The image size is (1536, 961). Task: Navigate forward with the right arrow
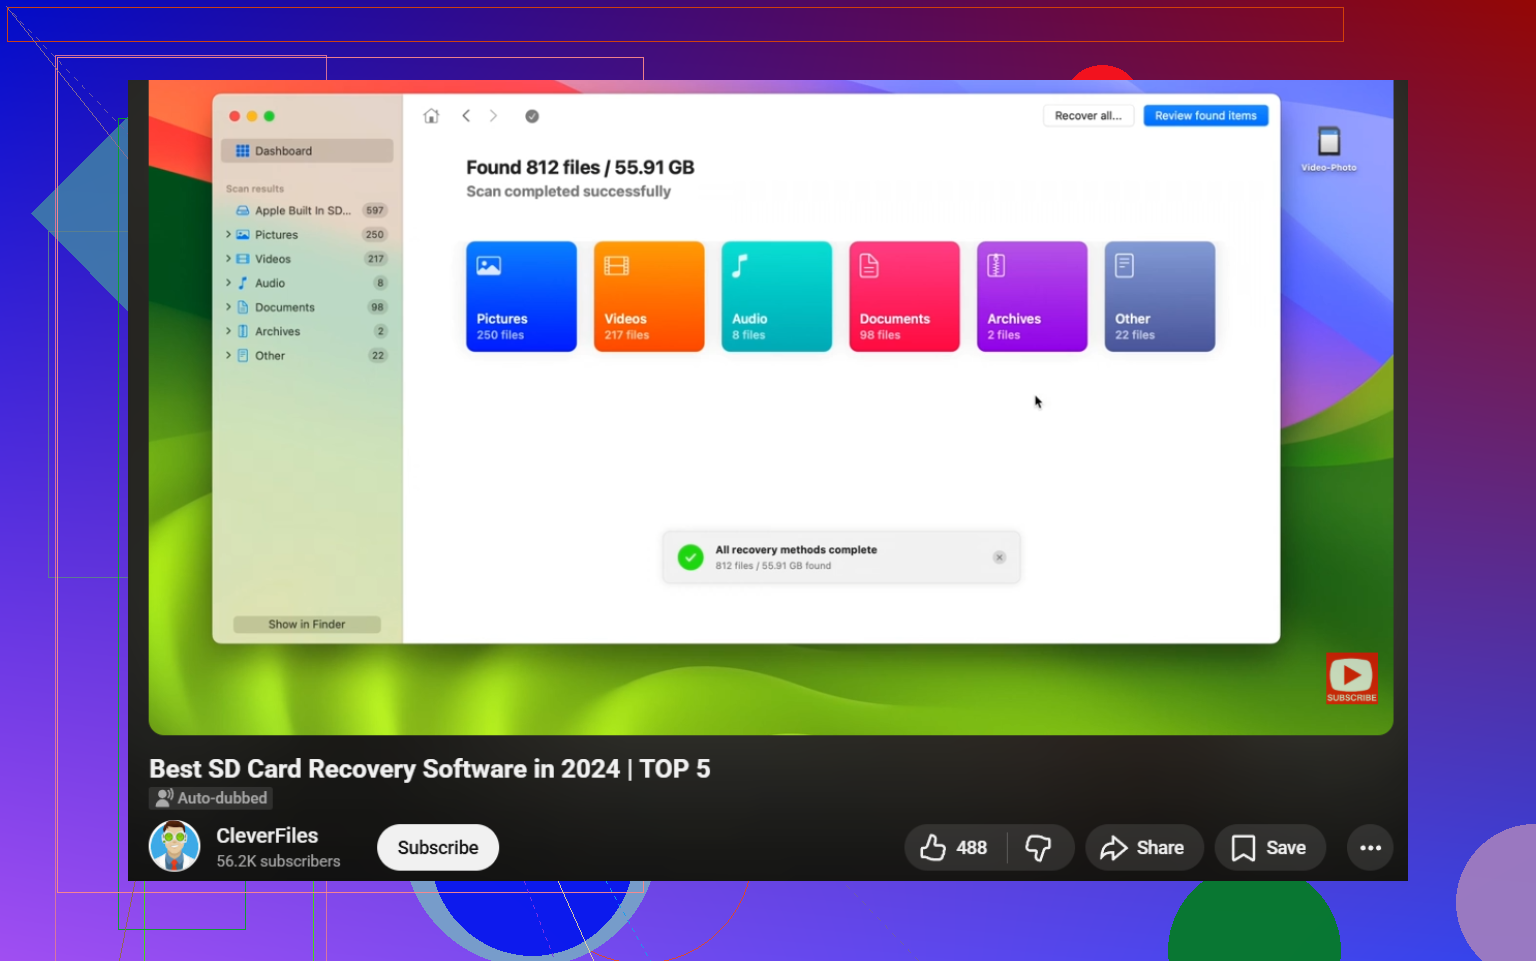tap(493, 116)
